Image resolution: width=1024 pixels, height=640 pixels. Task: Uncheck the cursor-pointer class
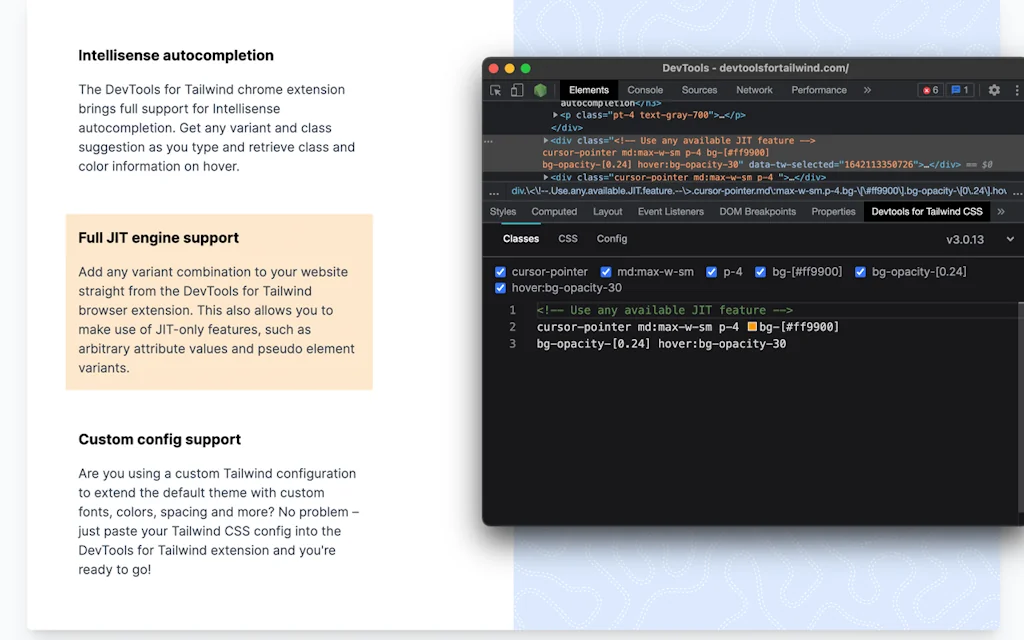point(501,271)
